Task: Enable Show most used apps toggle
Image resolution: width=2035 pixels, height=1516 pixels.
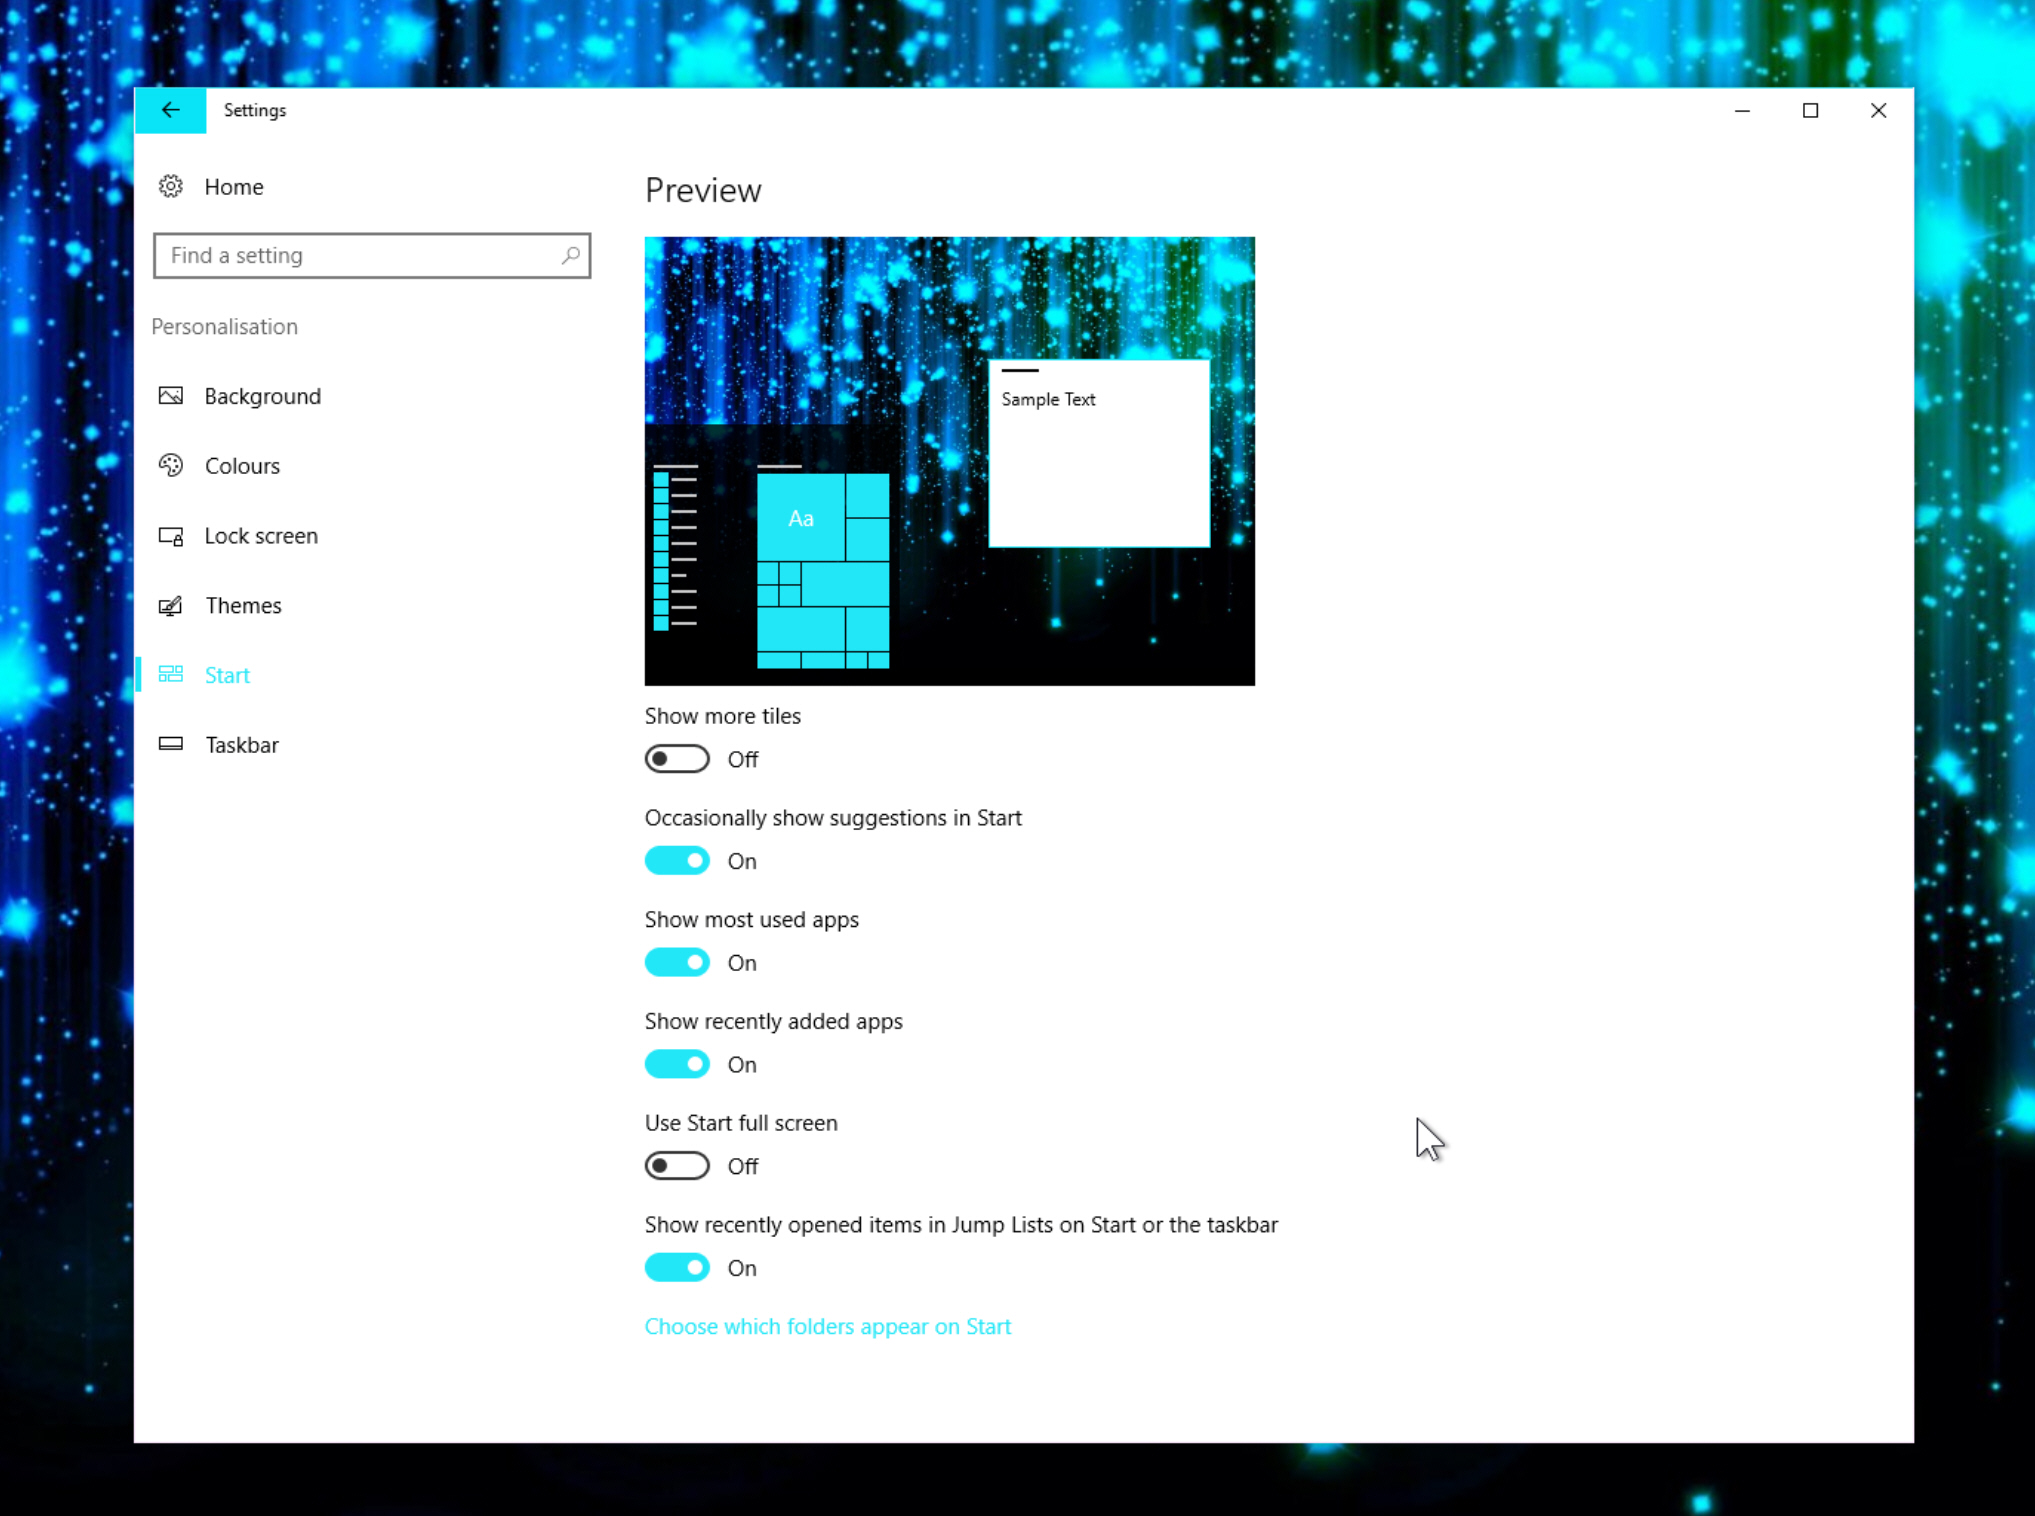Action: [678, 962]
